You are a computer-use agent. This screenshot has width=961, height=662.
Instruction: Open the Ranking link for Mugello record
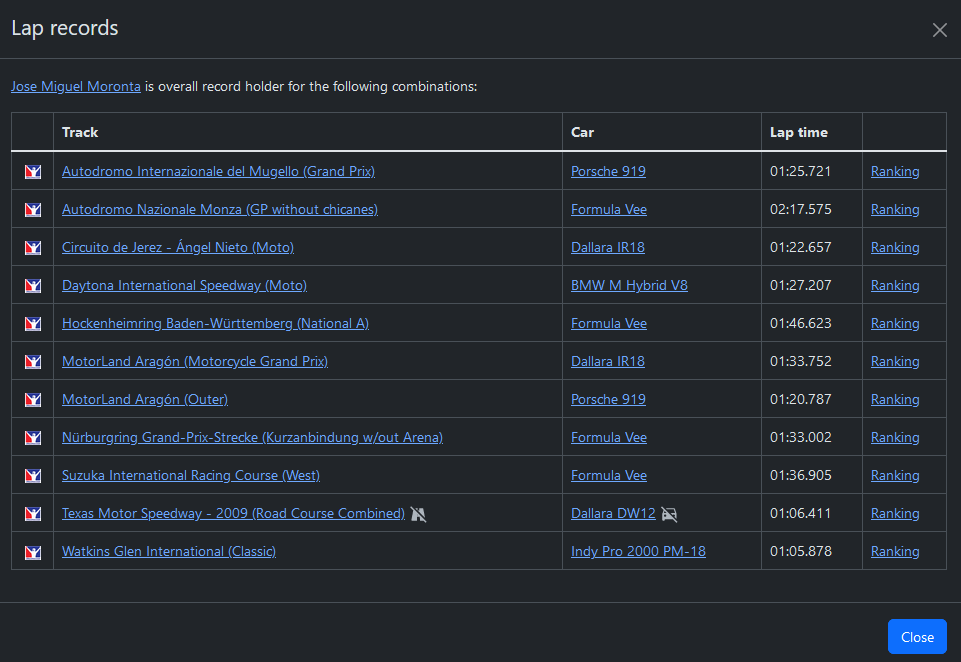[894, 172]
